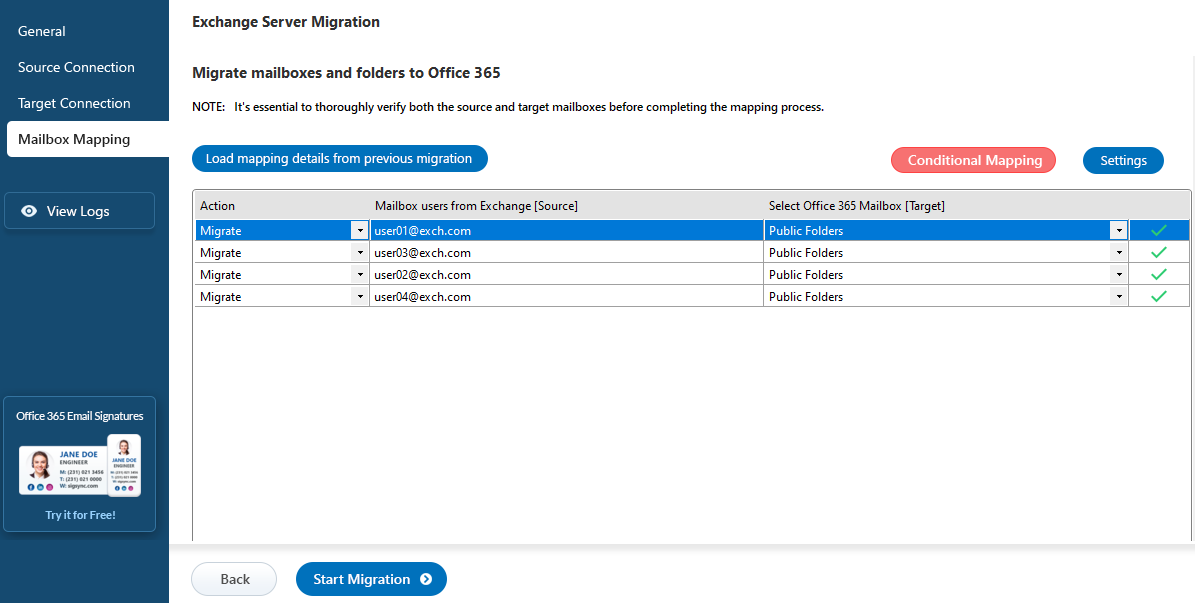Click the Try it for Free link

pos(80,515)
